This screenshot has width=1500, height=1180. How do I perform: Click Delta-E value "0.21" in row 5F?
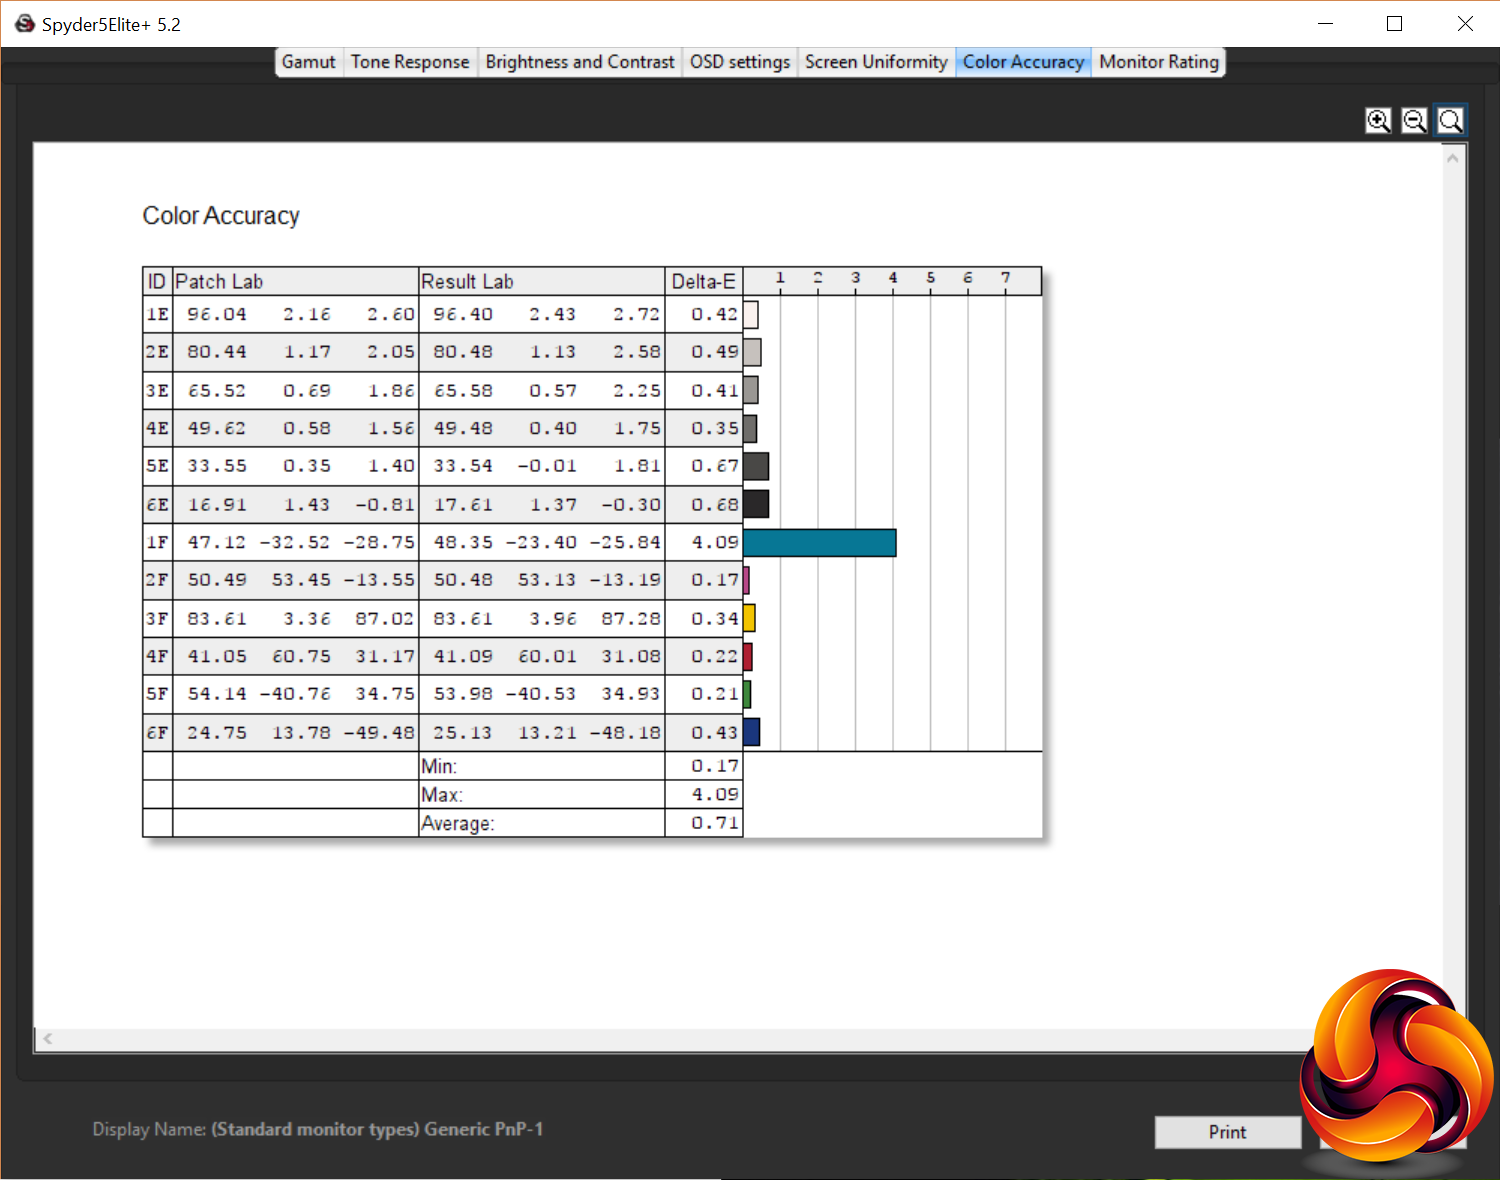[715, 694]
